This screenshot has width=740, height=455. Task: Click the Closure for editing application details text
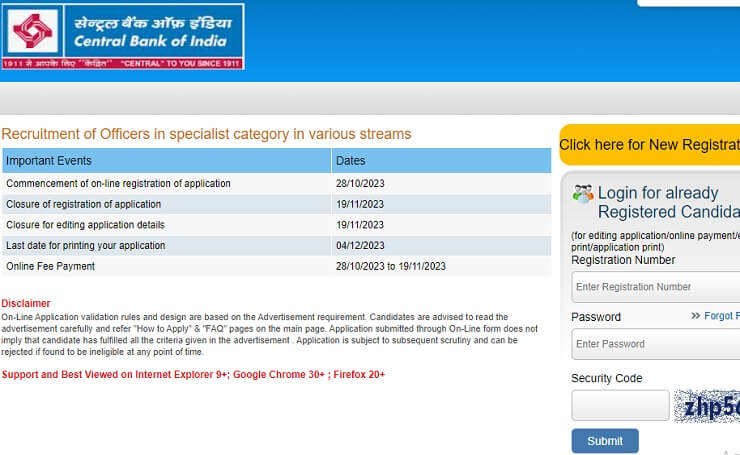tap(85, 225)
